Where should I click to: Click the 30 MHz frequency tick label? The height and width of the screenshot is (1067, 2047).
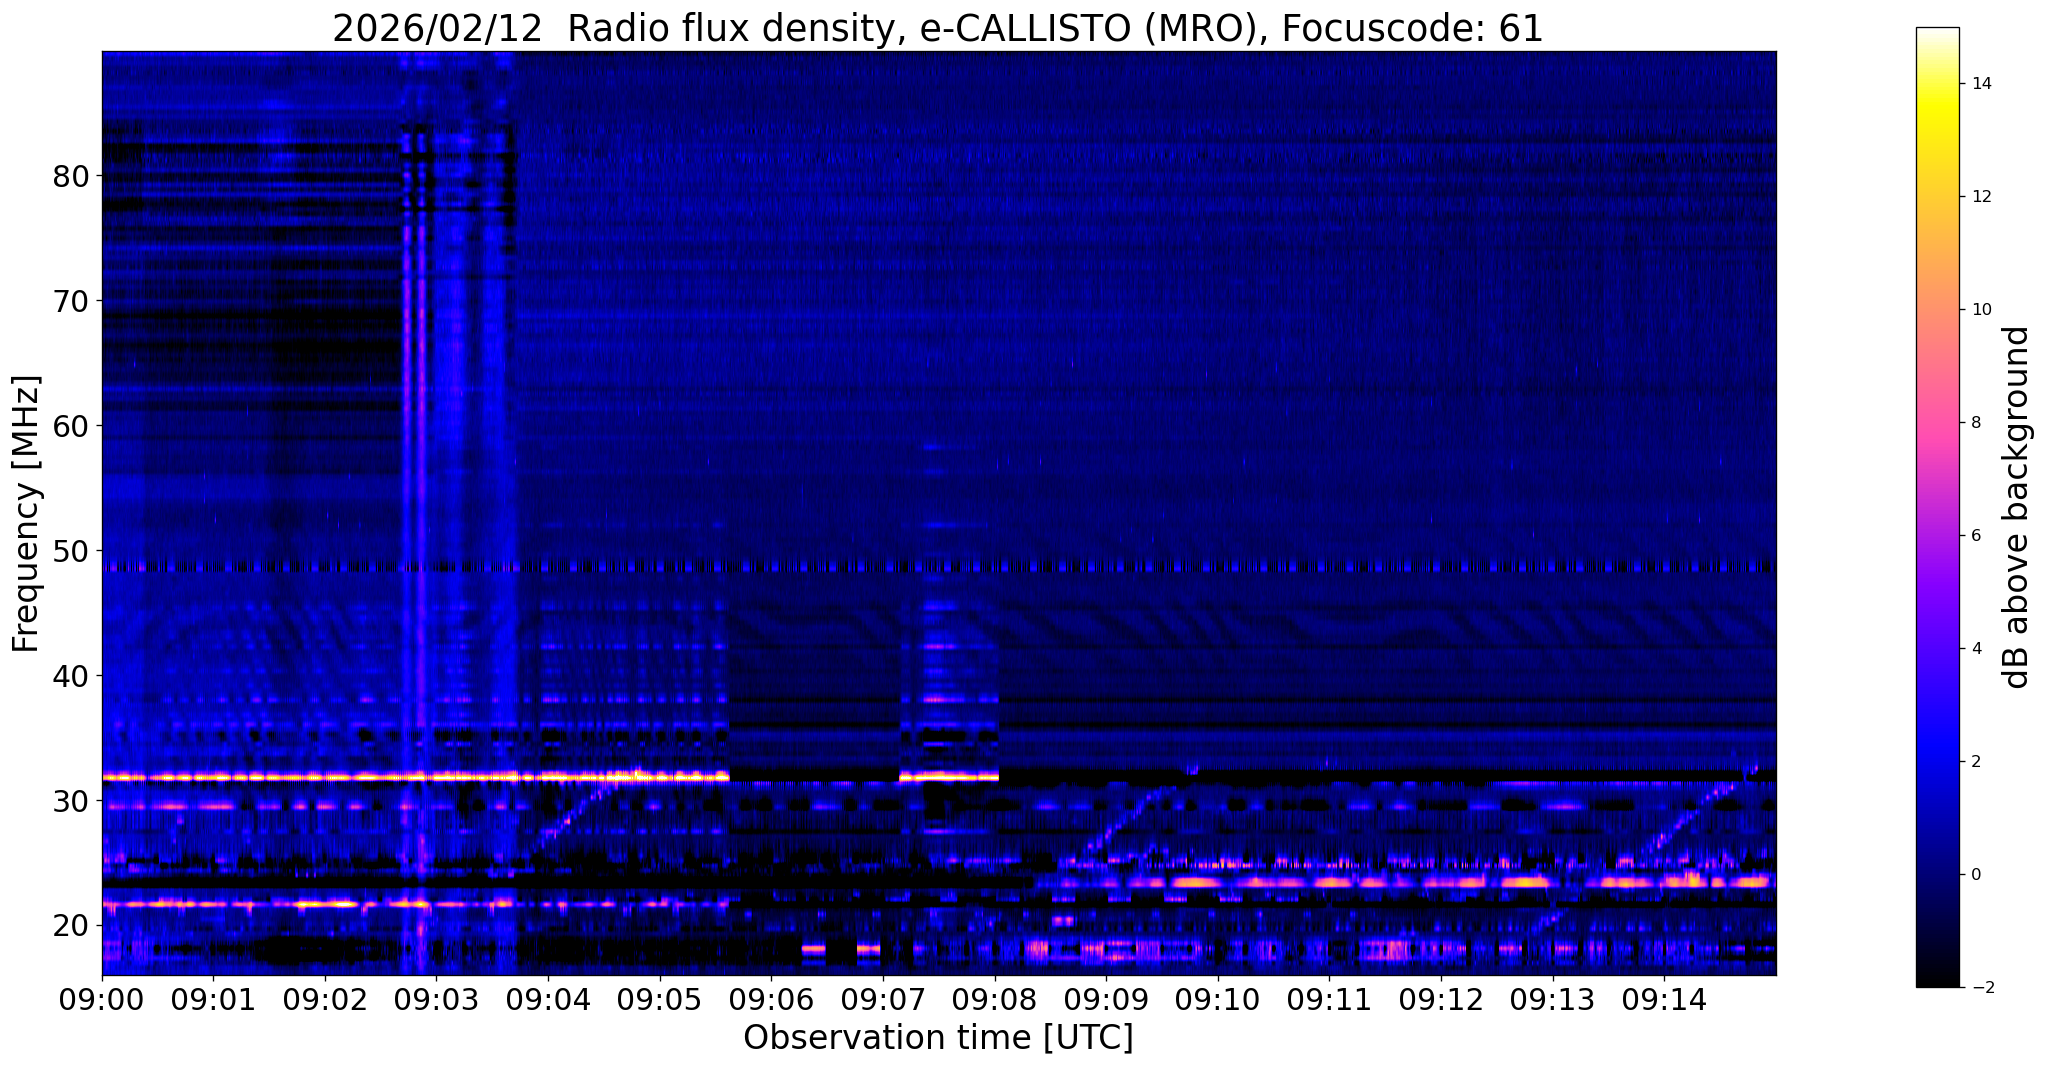(70, 801)
